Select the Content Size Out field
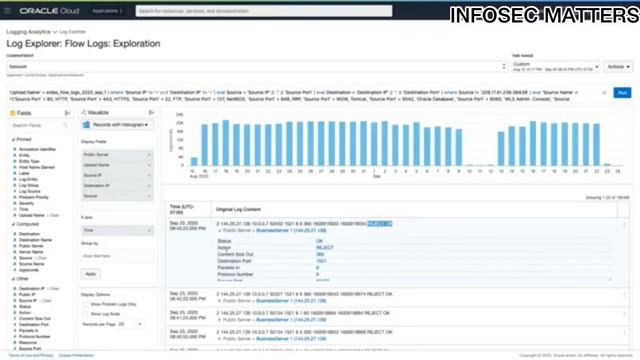The image size is (640, 360). (x=35, y=318)
